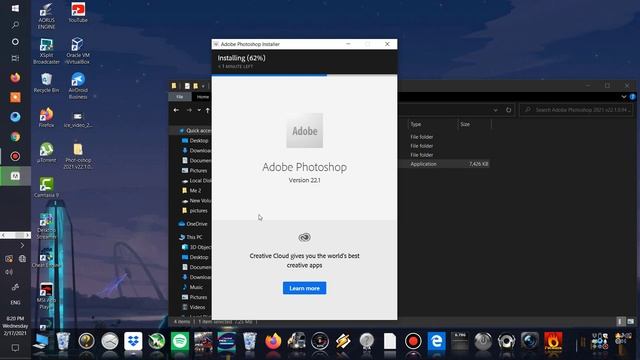Click the active Adobe installer taskbar item
Image resolution: width=640 pixels, height=360 pixels.
click(x=15, y=176)
